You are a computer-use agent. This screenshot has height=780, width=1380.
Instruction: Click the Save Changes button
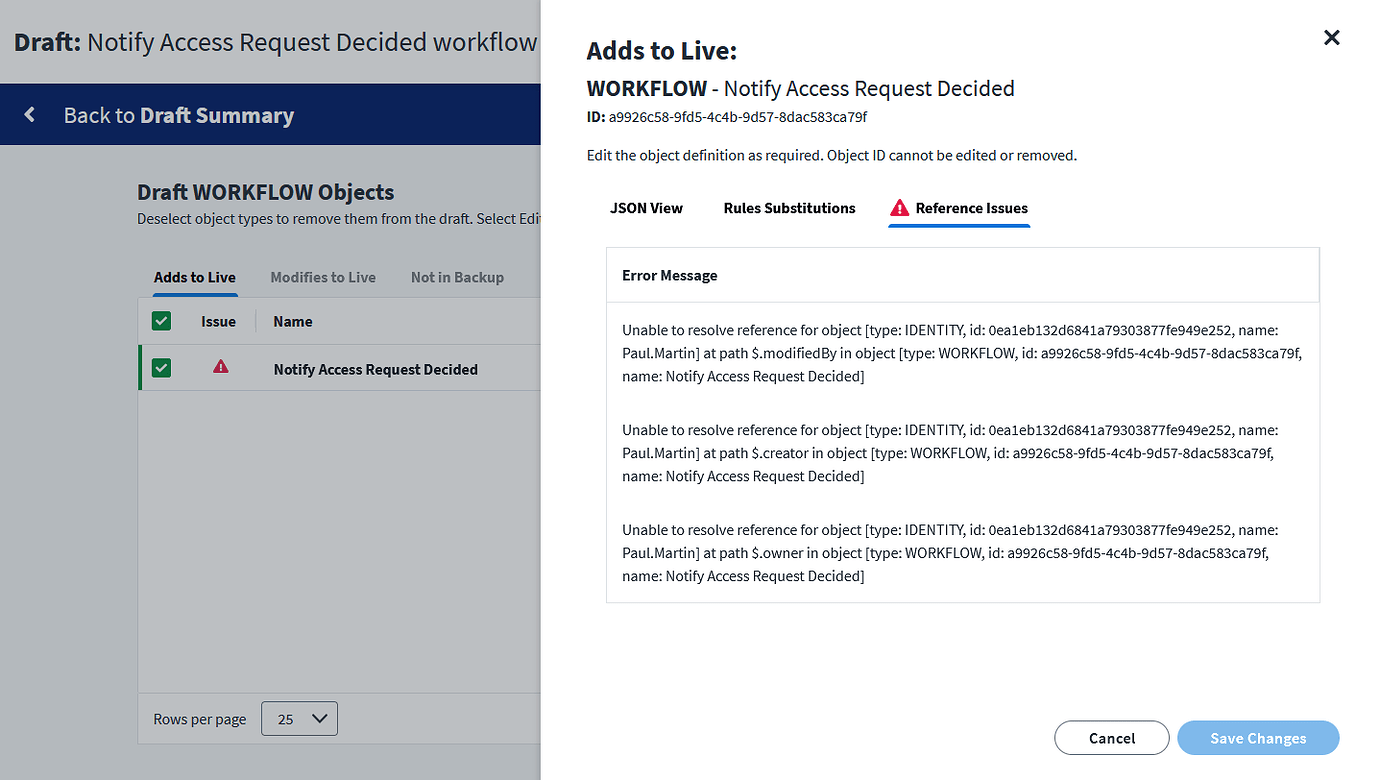1257,738
